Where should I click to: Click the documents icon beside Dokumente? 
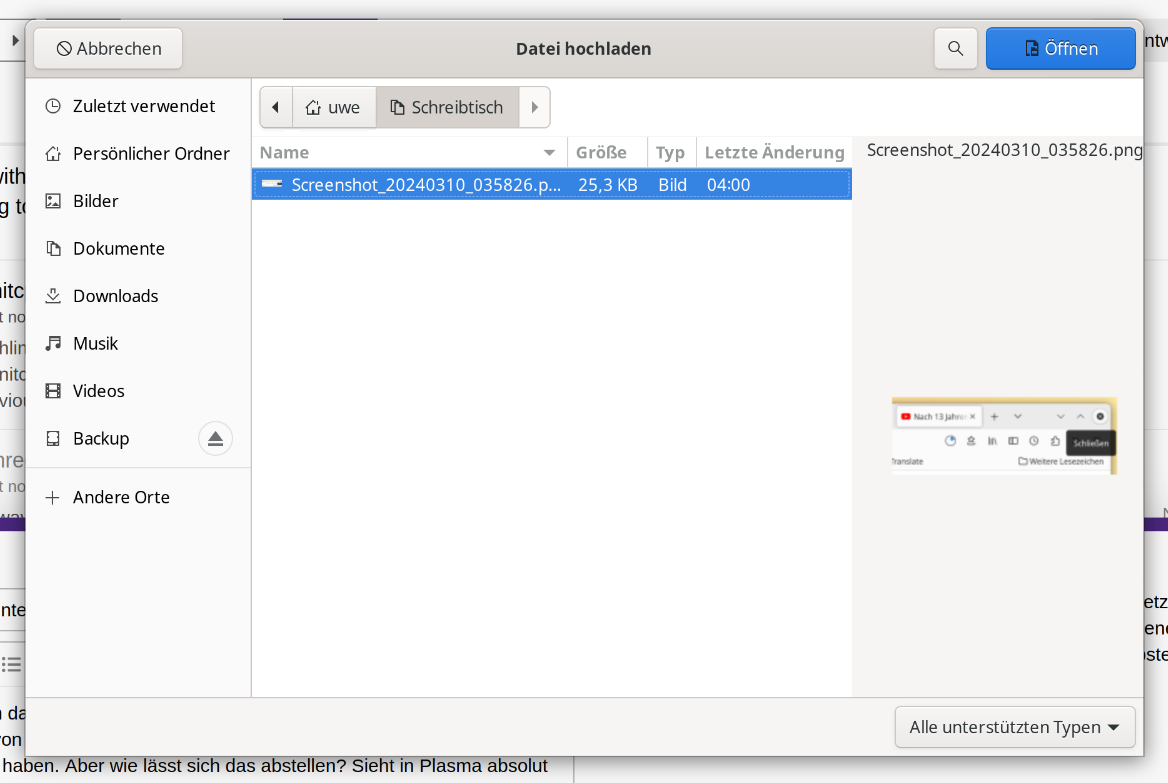point(53,248)
